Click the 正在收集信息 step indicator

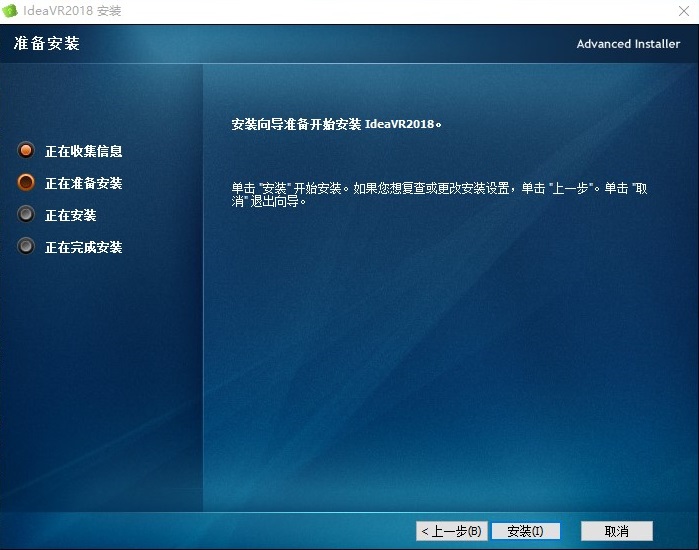pyautogui.click(x=26, y=150)
